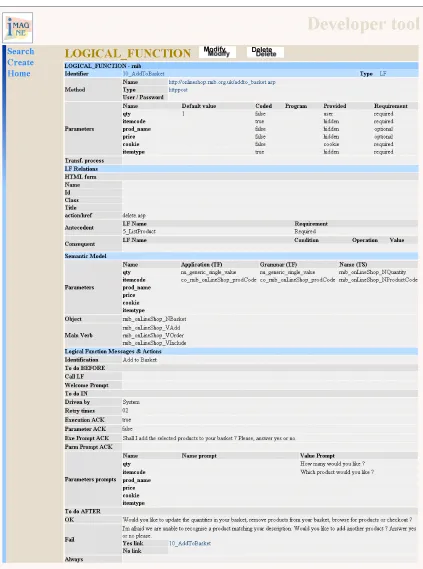Go to Home via sidebar link
Viewport: 423px width, 569px height.
tap(19, 73)
